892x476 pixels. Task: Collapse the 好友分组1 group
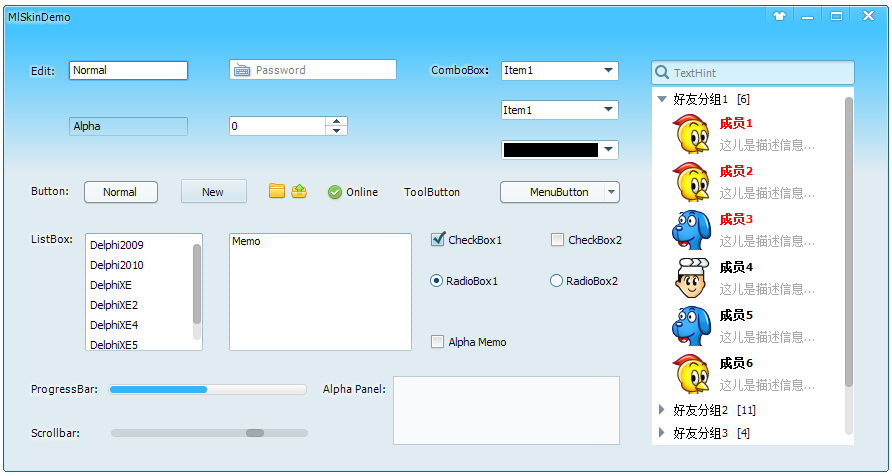point(662,99)
